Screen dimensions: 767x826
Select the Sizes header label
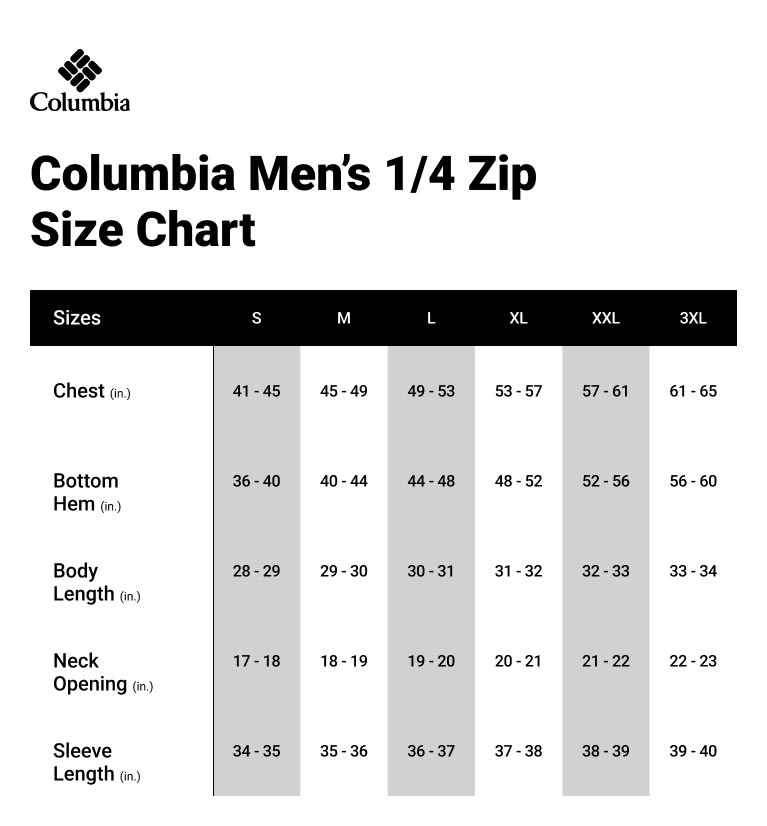(77, 318)
